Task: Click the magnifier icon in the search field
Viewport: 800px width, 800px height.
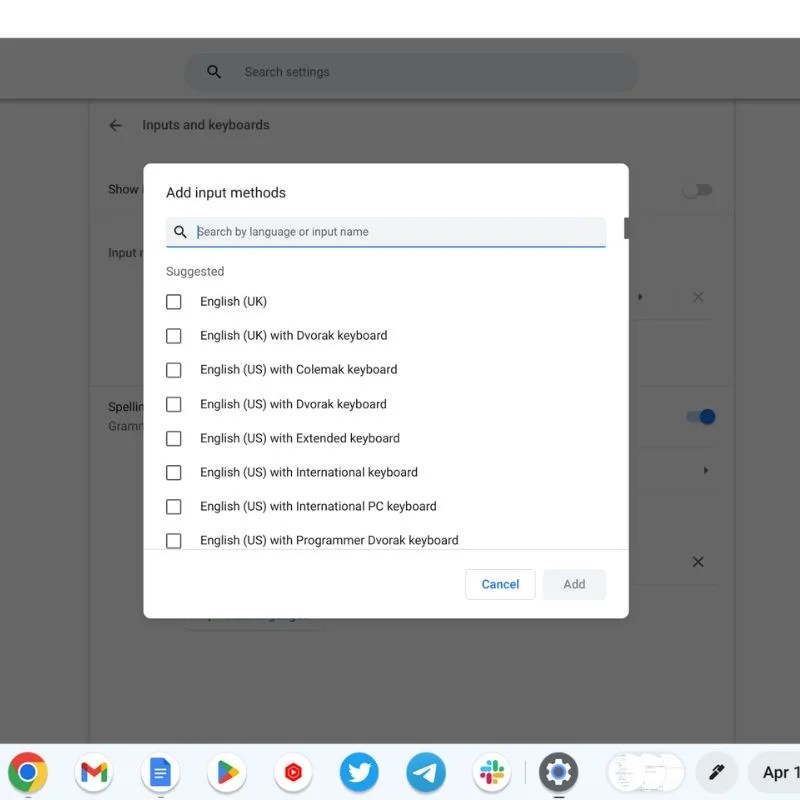Action: tap(180, 231)
